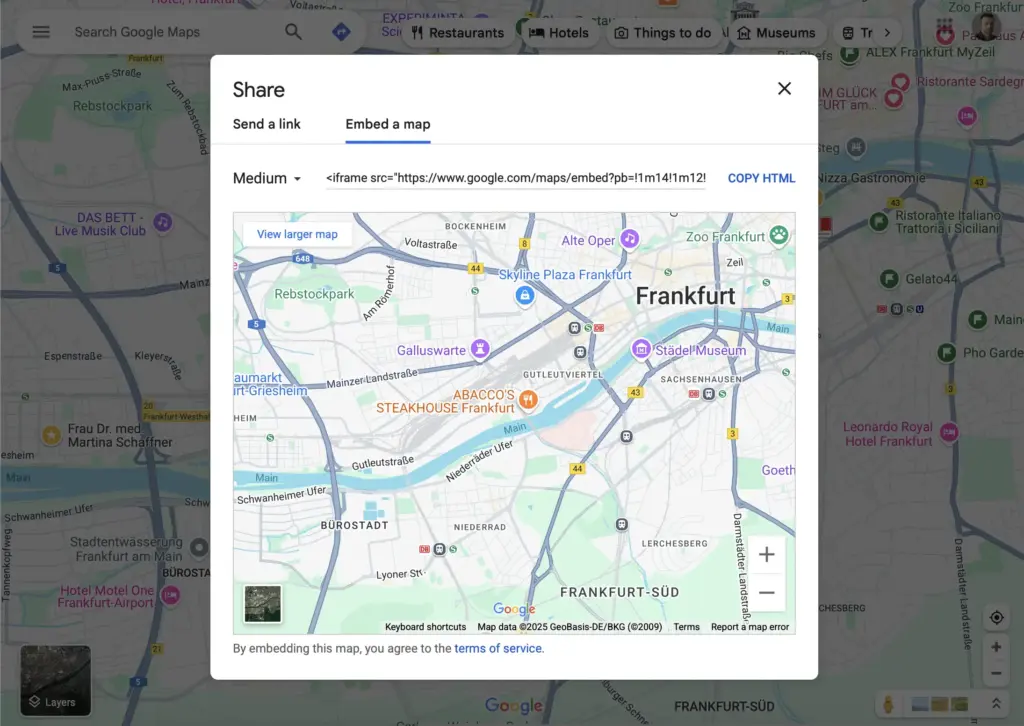Click the Zoo Frankfurt marker icon

pos(778,235)
